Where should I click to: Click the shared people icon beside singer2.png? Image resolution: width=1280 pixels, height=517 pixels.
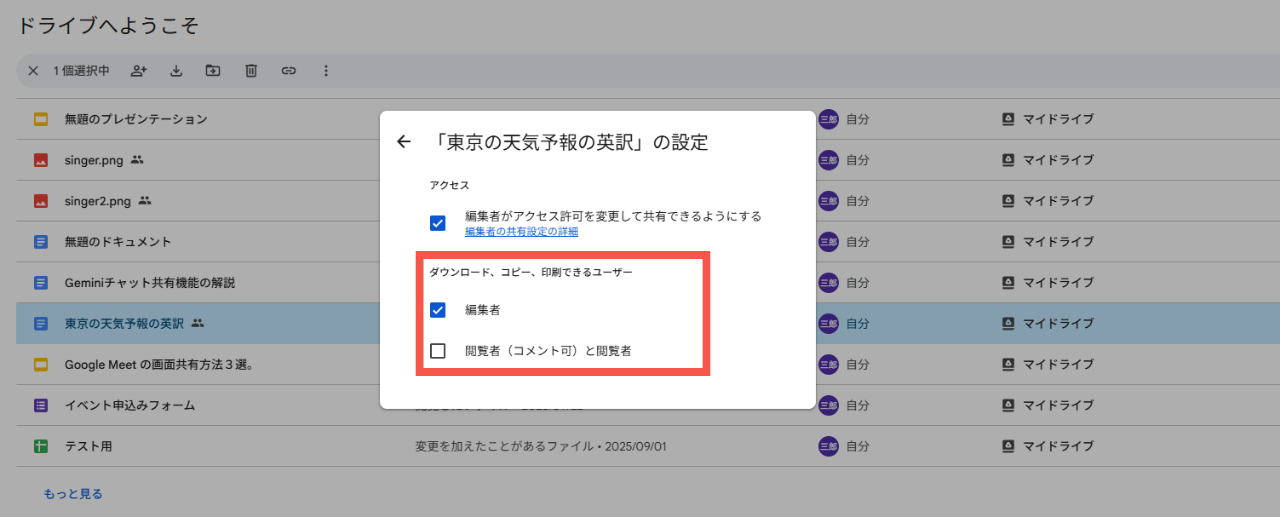(145, 201)
